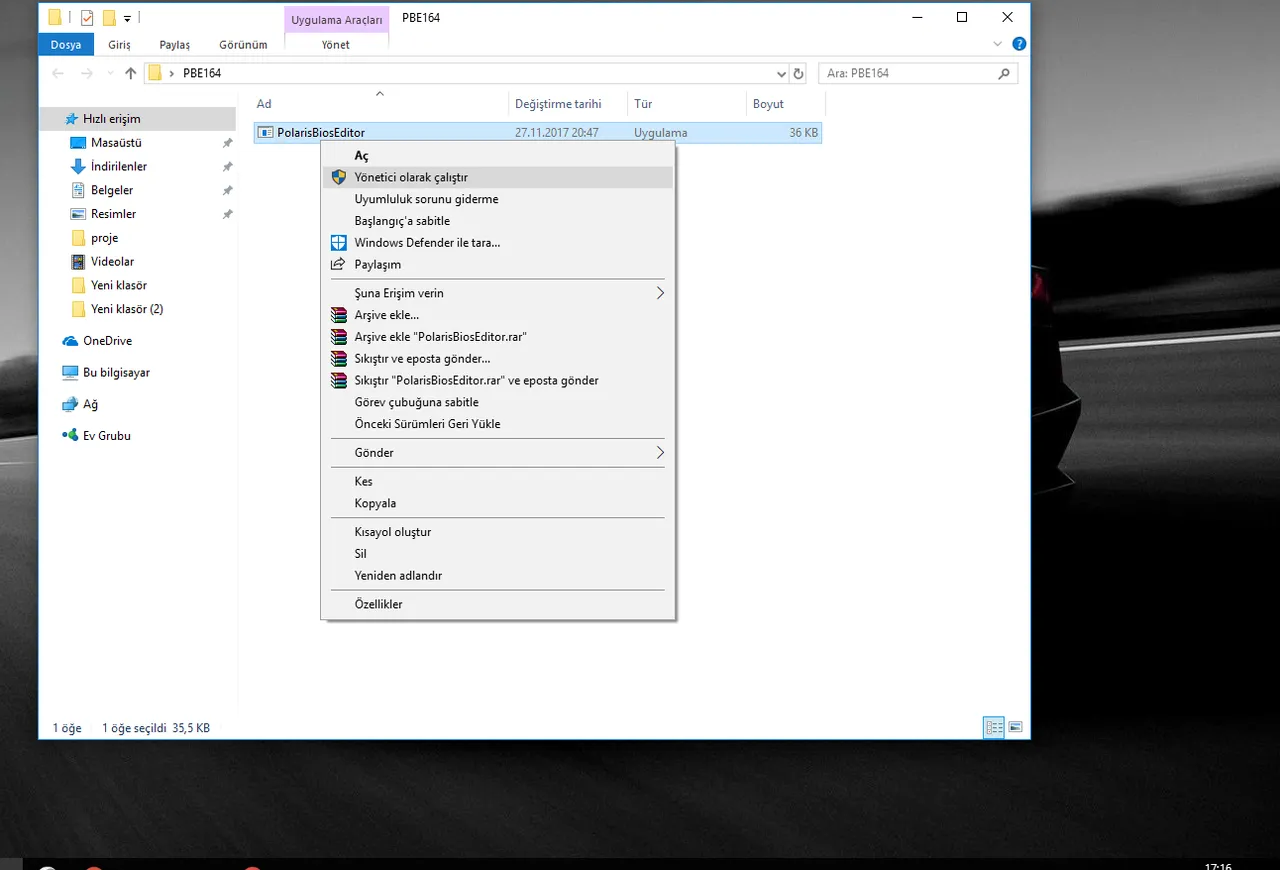
Task: Click the new folder icon in title bar
Action: click(x=110, y=17)
